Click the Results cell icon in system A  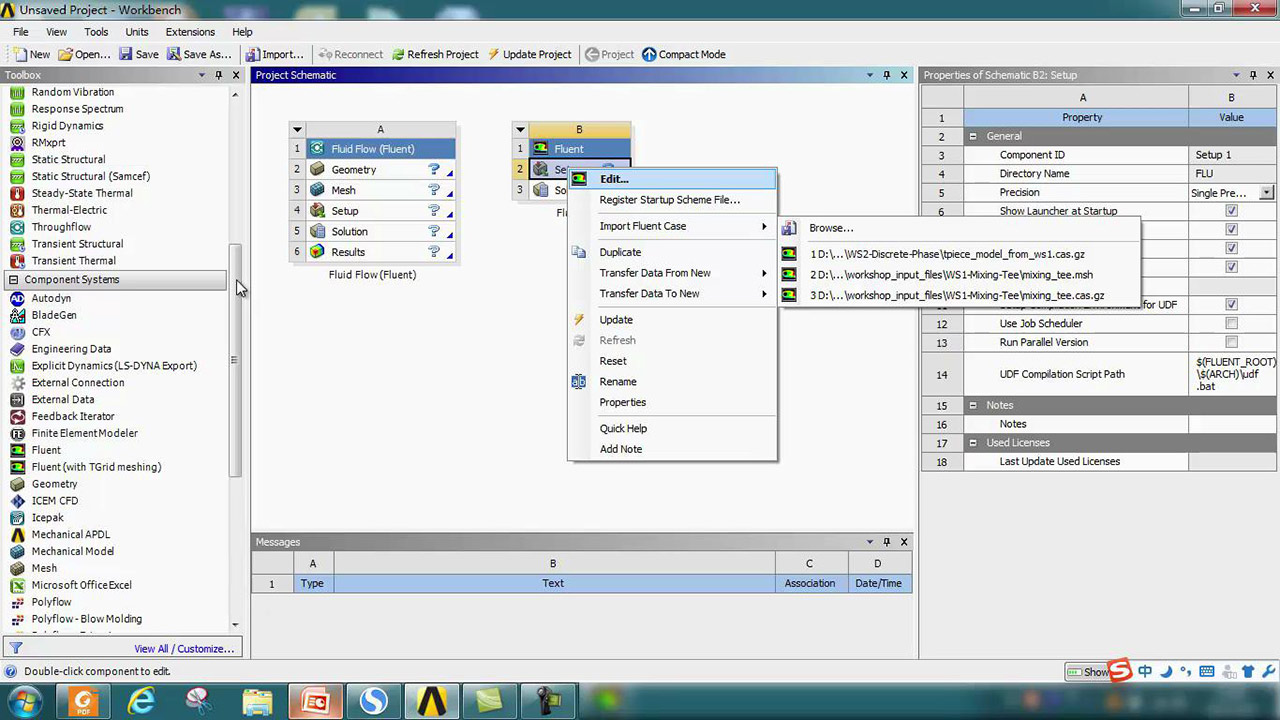317,252
